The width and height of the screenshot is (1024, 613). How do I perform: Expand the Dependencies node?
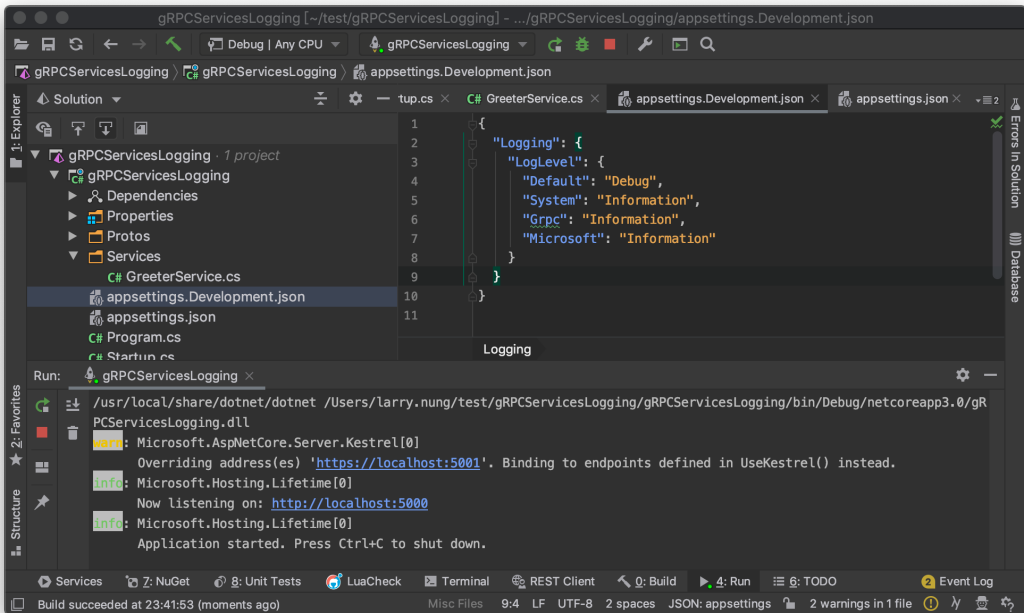[x=72, y=195]
